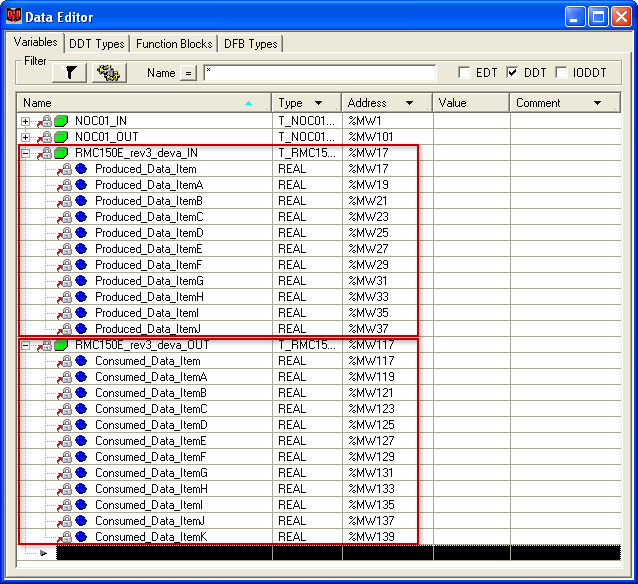The height and width of the screenshot is (584, 638).
Task: Select the Consumed_Data_ItemA row name
Action: (x=151, y=377)
